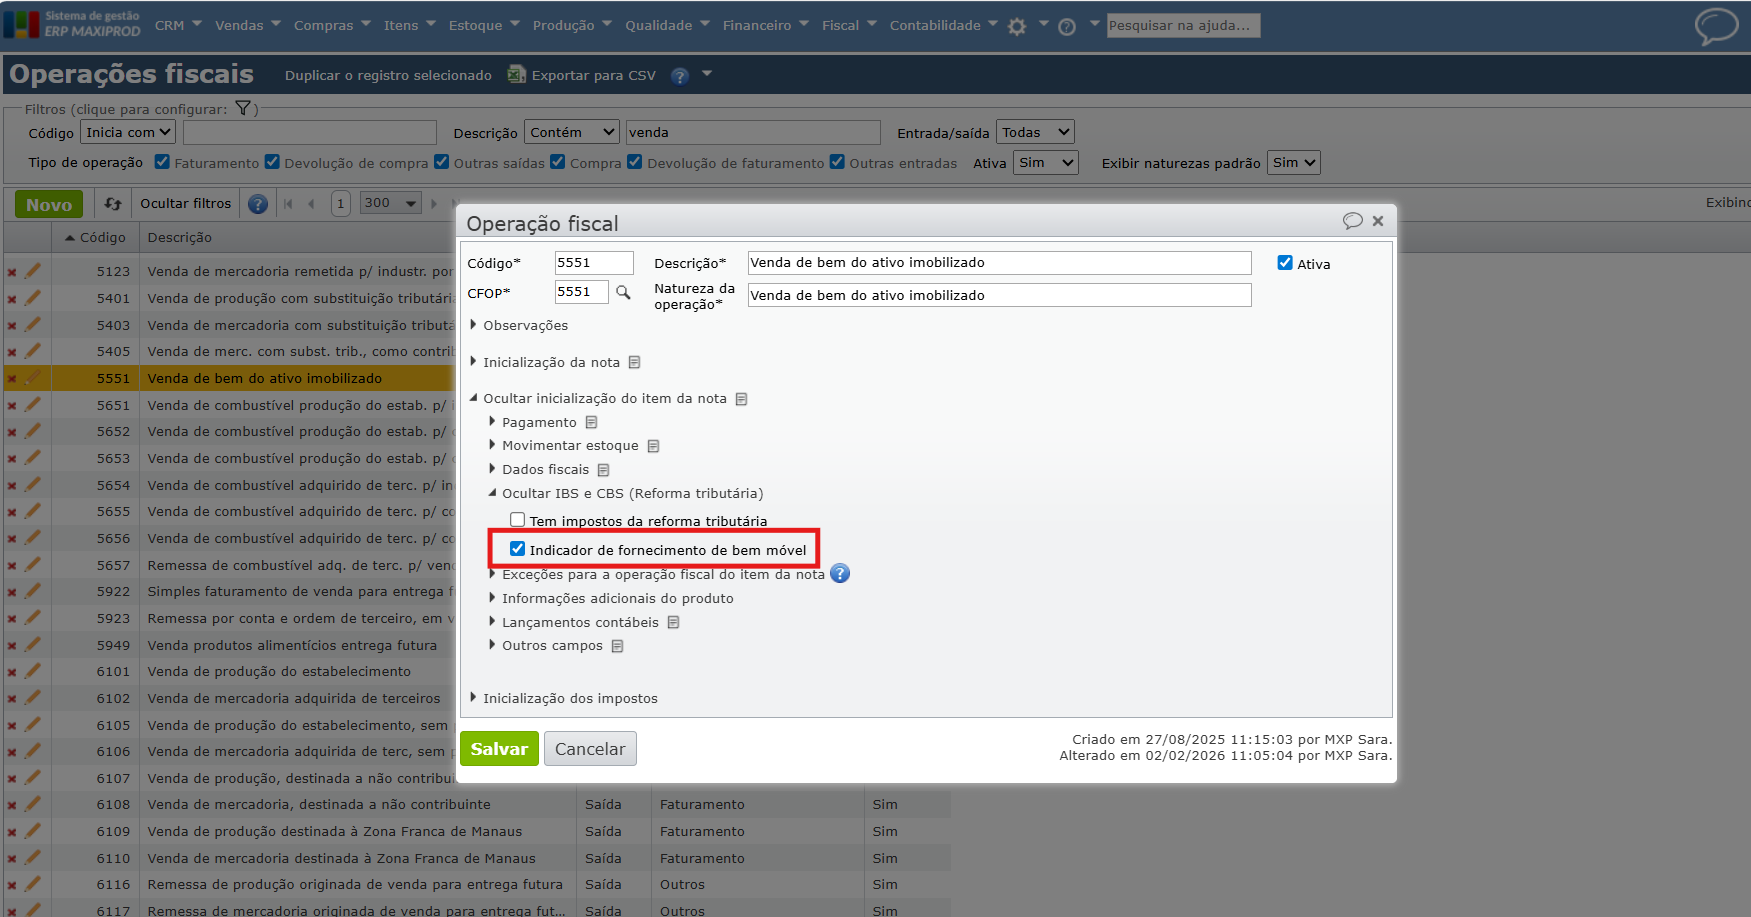Click the document icon beside Movimentar estoque
1751x917 pixels.
[x=653, y=446]
